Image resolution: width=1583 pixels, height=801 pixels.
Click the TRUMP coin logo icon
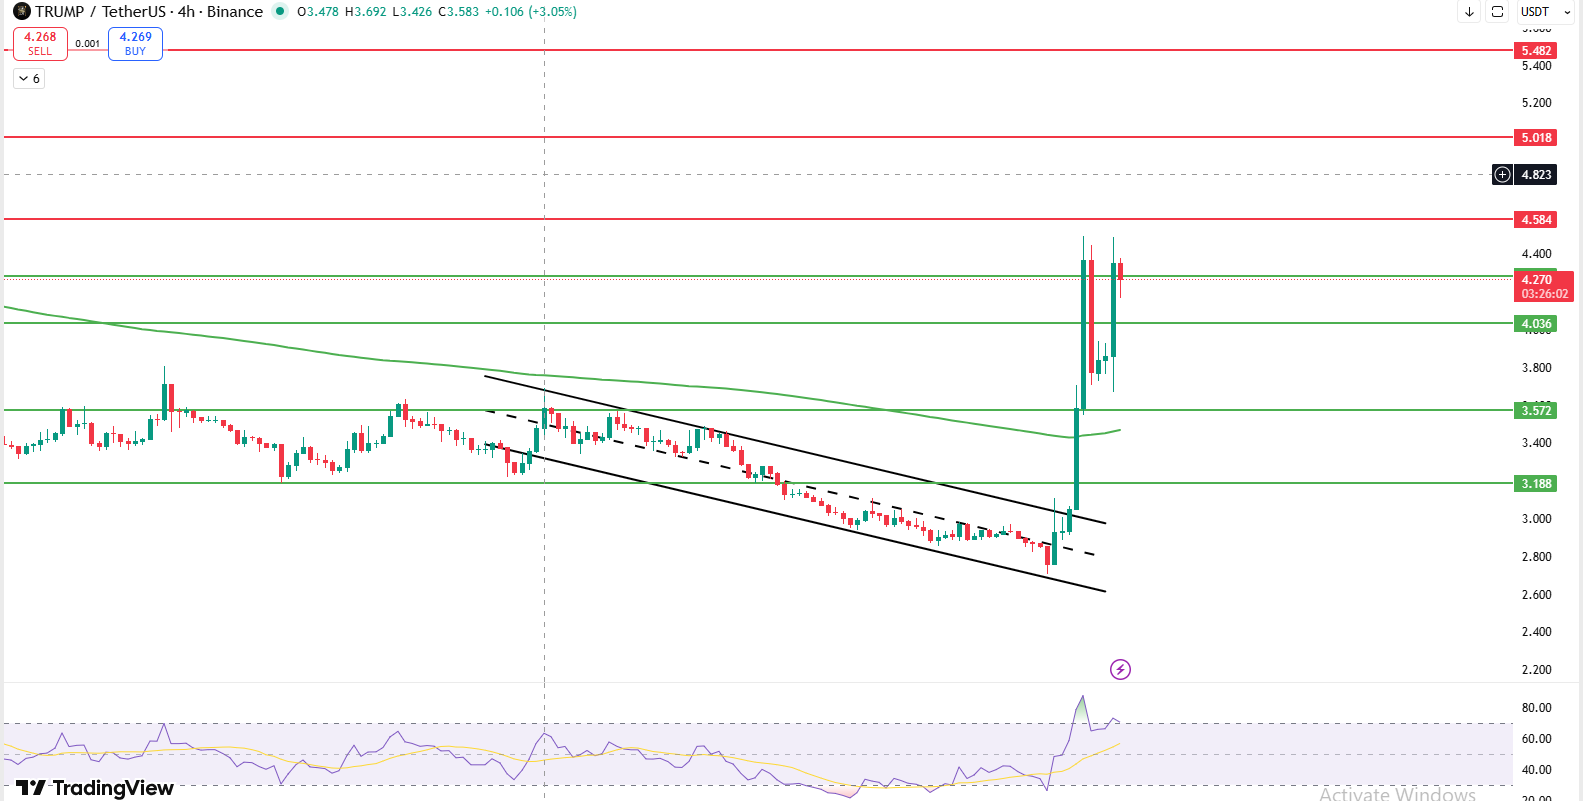pyautogui.click(x=22, y=12)
